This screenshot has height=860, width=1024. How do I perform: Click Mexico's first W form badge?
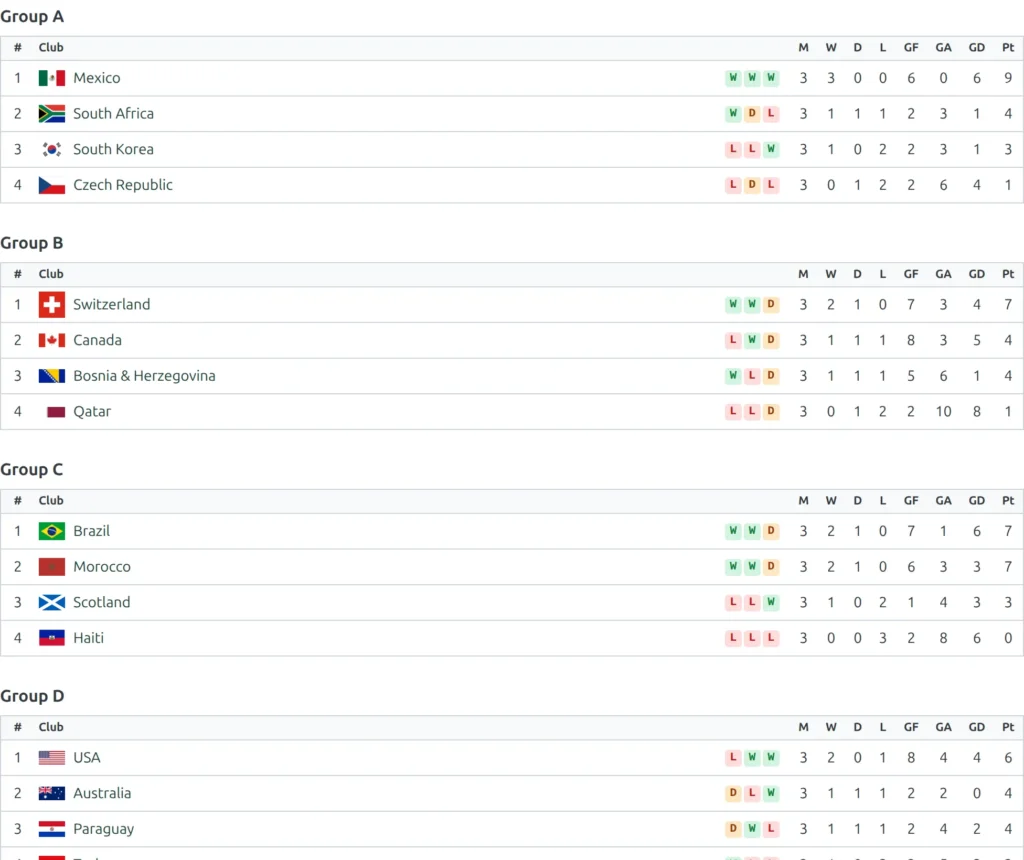[733, 78]
